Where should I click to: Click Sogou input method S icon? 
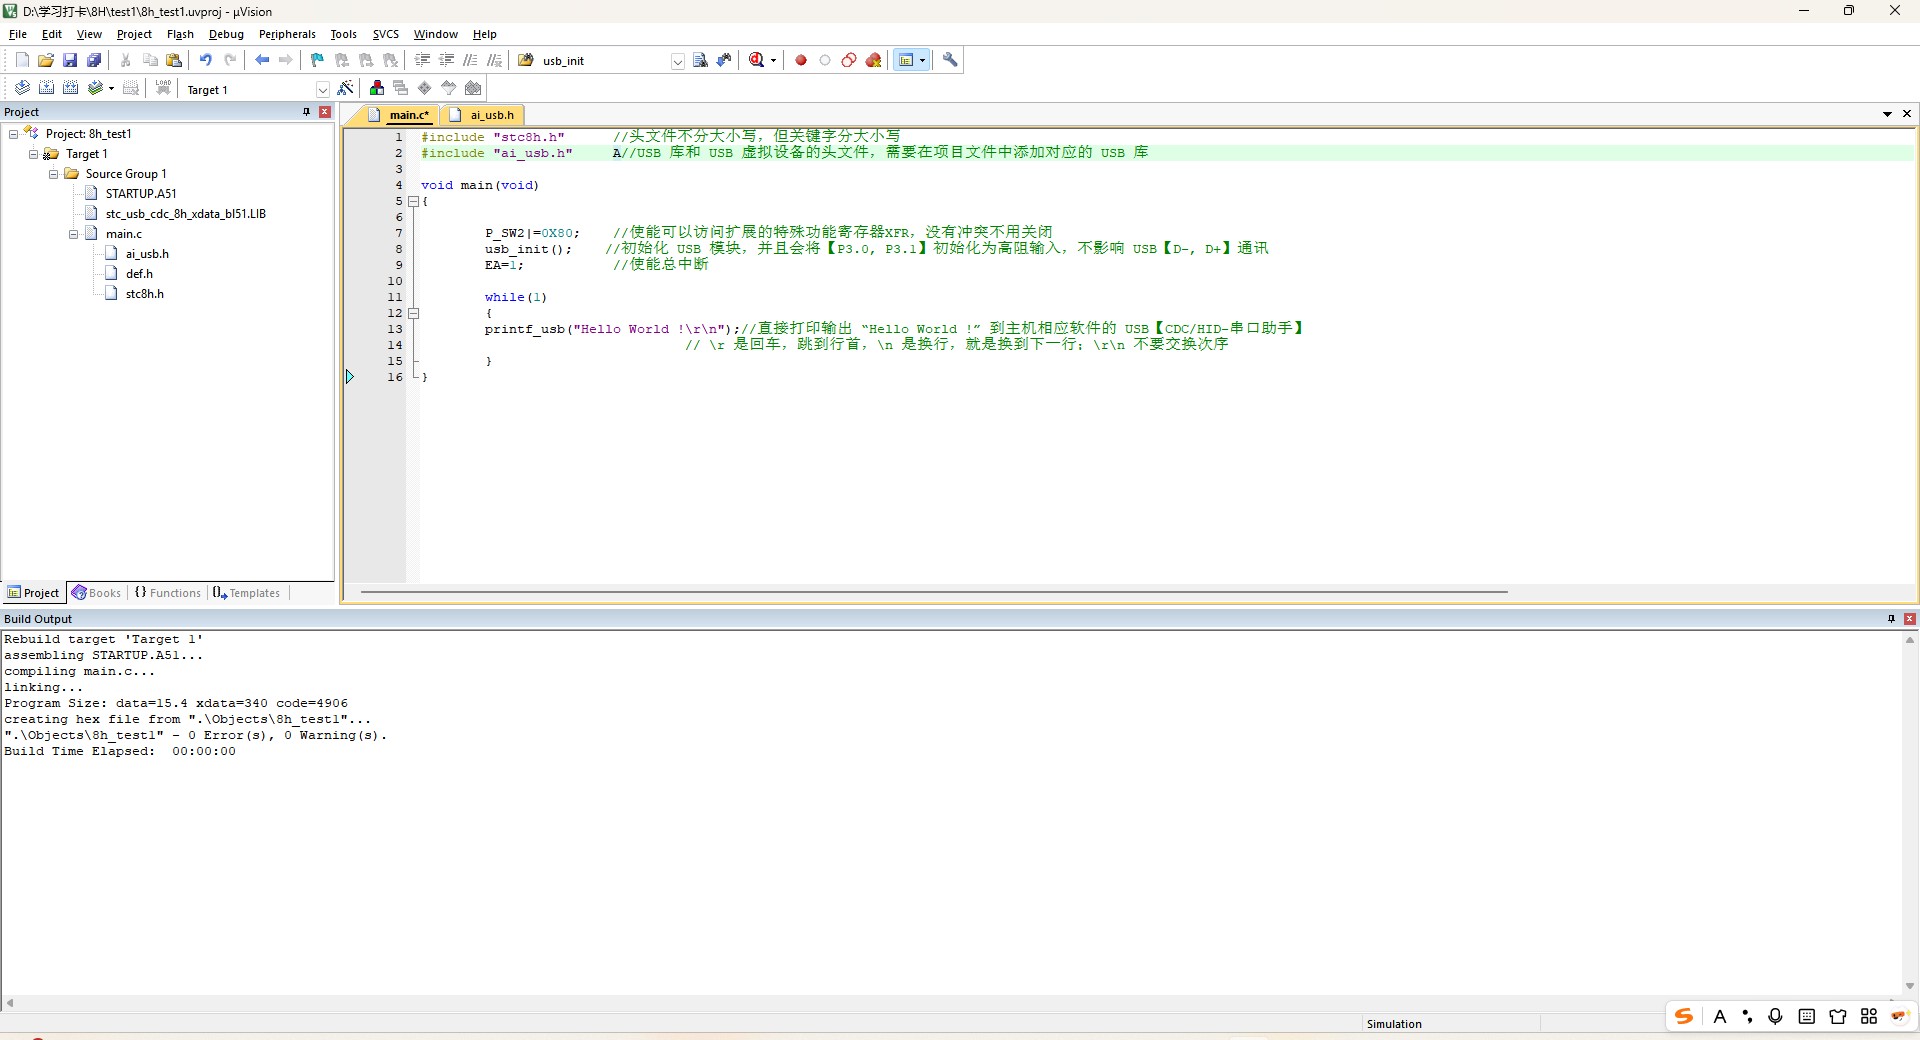coord(1684,1016)
